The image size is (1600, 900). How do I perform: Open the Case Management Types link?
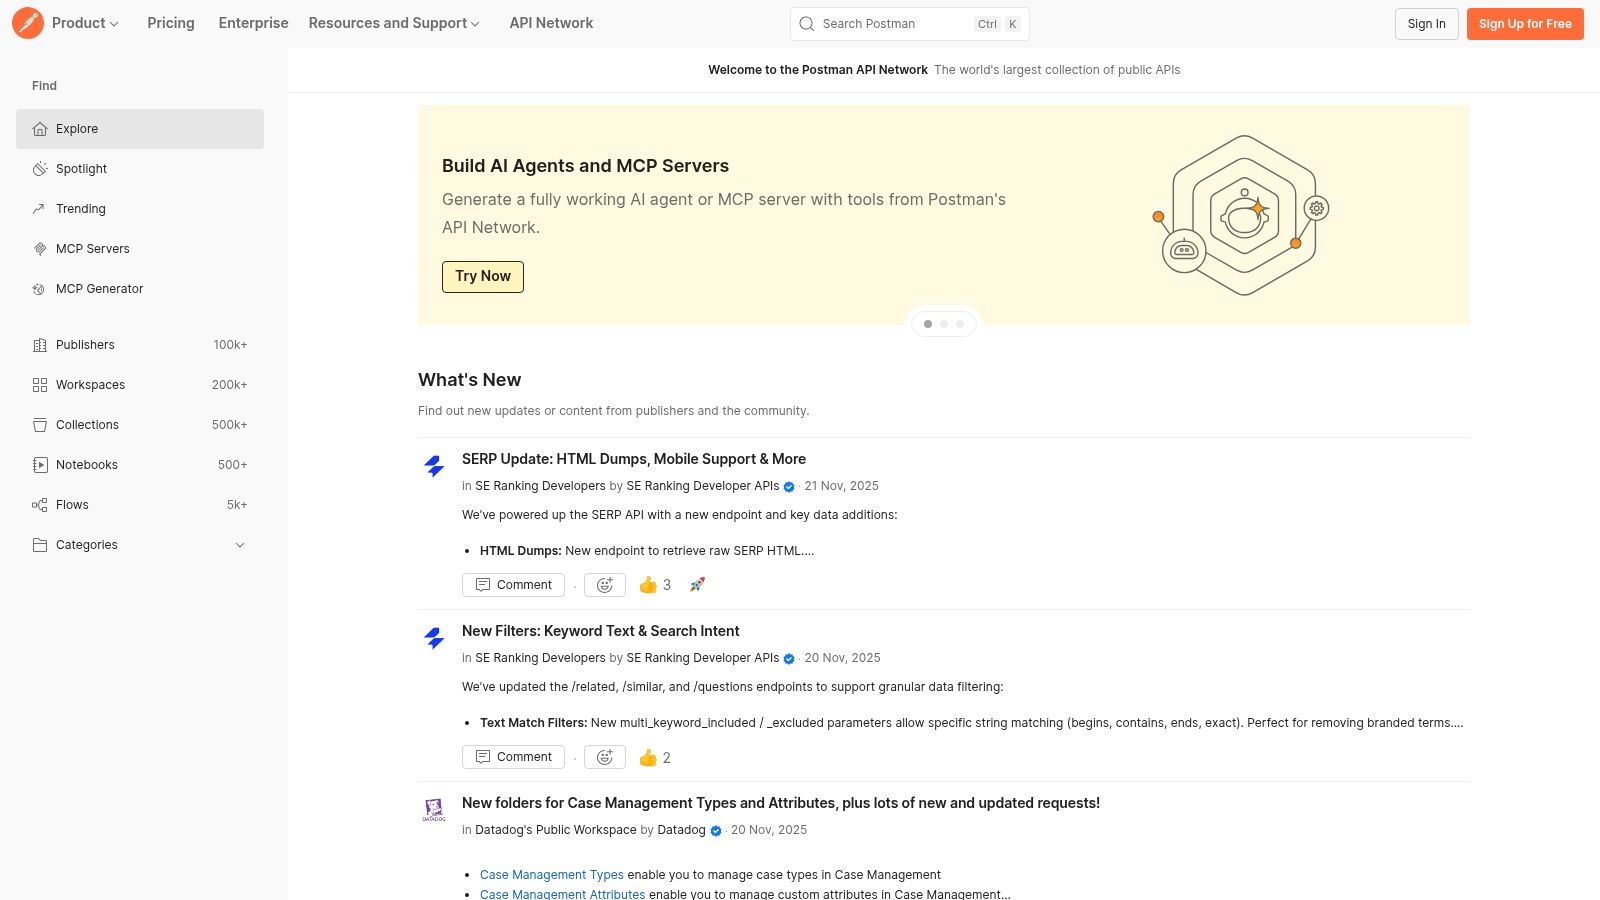pyautogui.click(x=551, y=874)
